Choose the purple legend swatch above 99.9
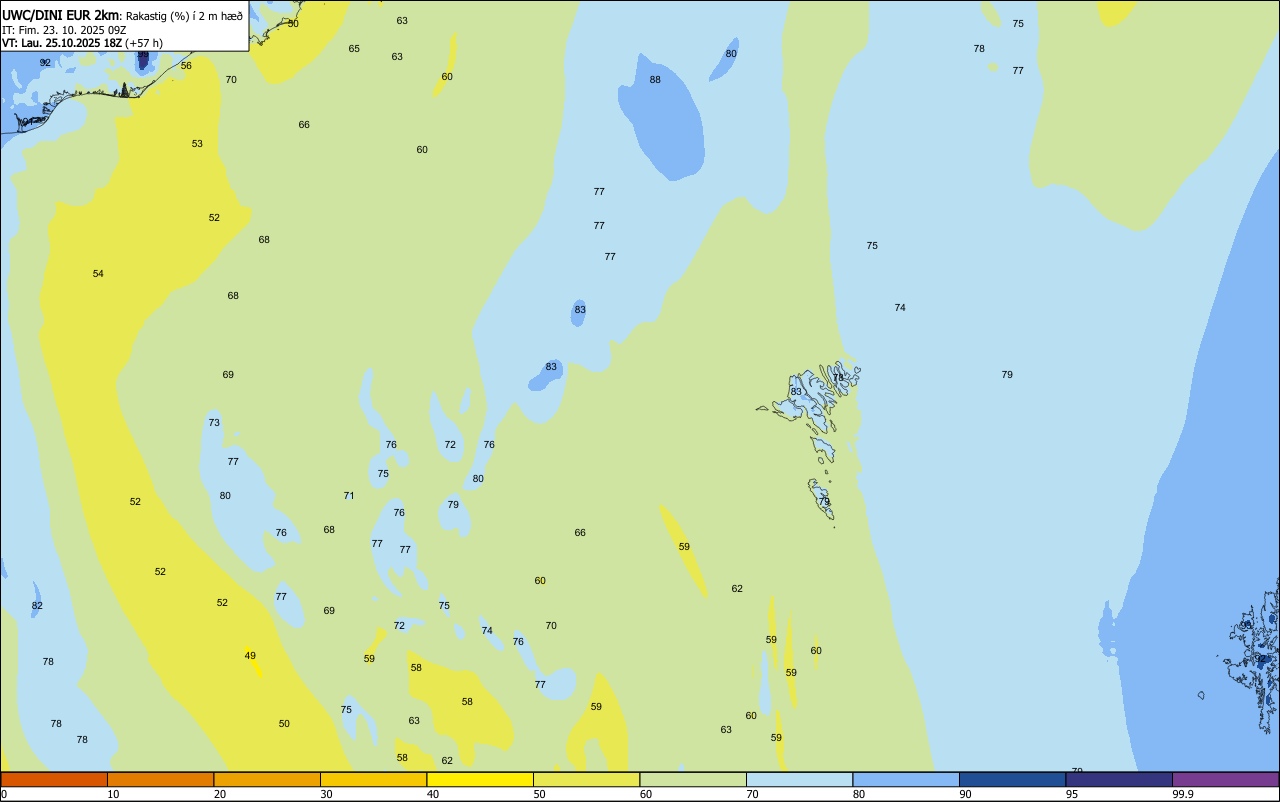The image size is (1280, 802). point(1225,779)
